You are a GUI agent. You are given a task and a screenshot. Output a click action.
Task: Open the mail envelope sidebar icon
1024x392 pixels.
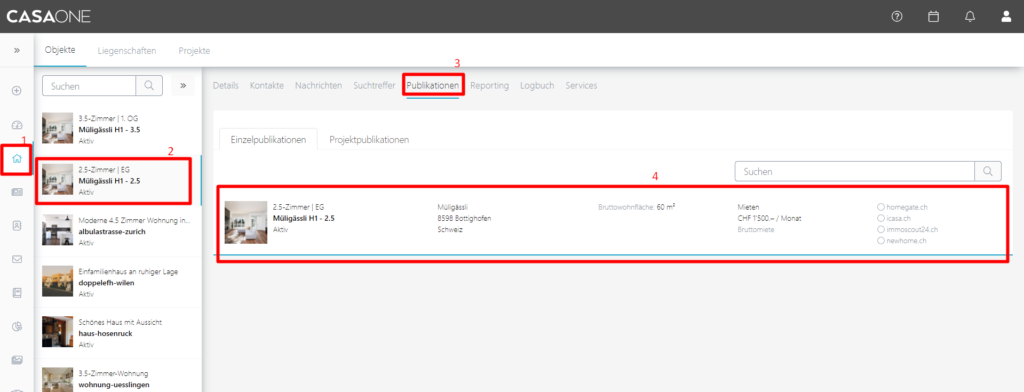tap(17, 259)
